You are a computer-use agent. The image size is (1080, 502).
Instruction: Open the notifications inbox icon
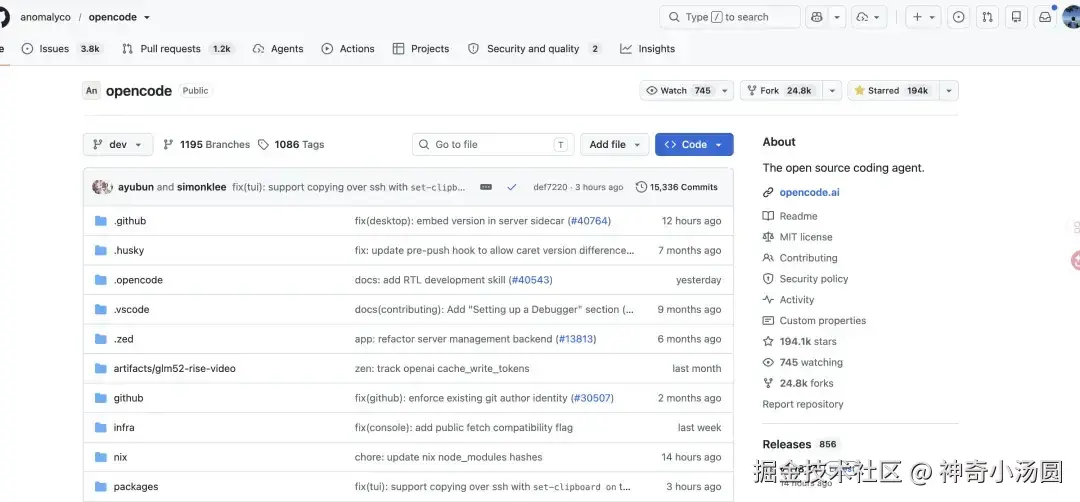pos(1045,17)
